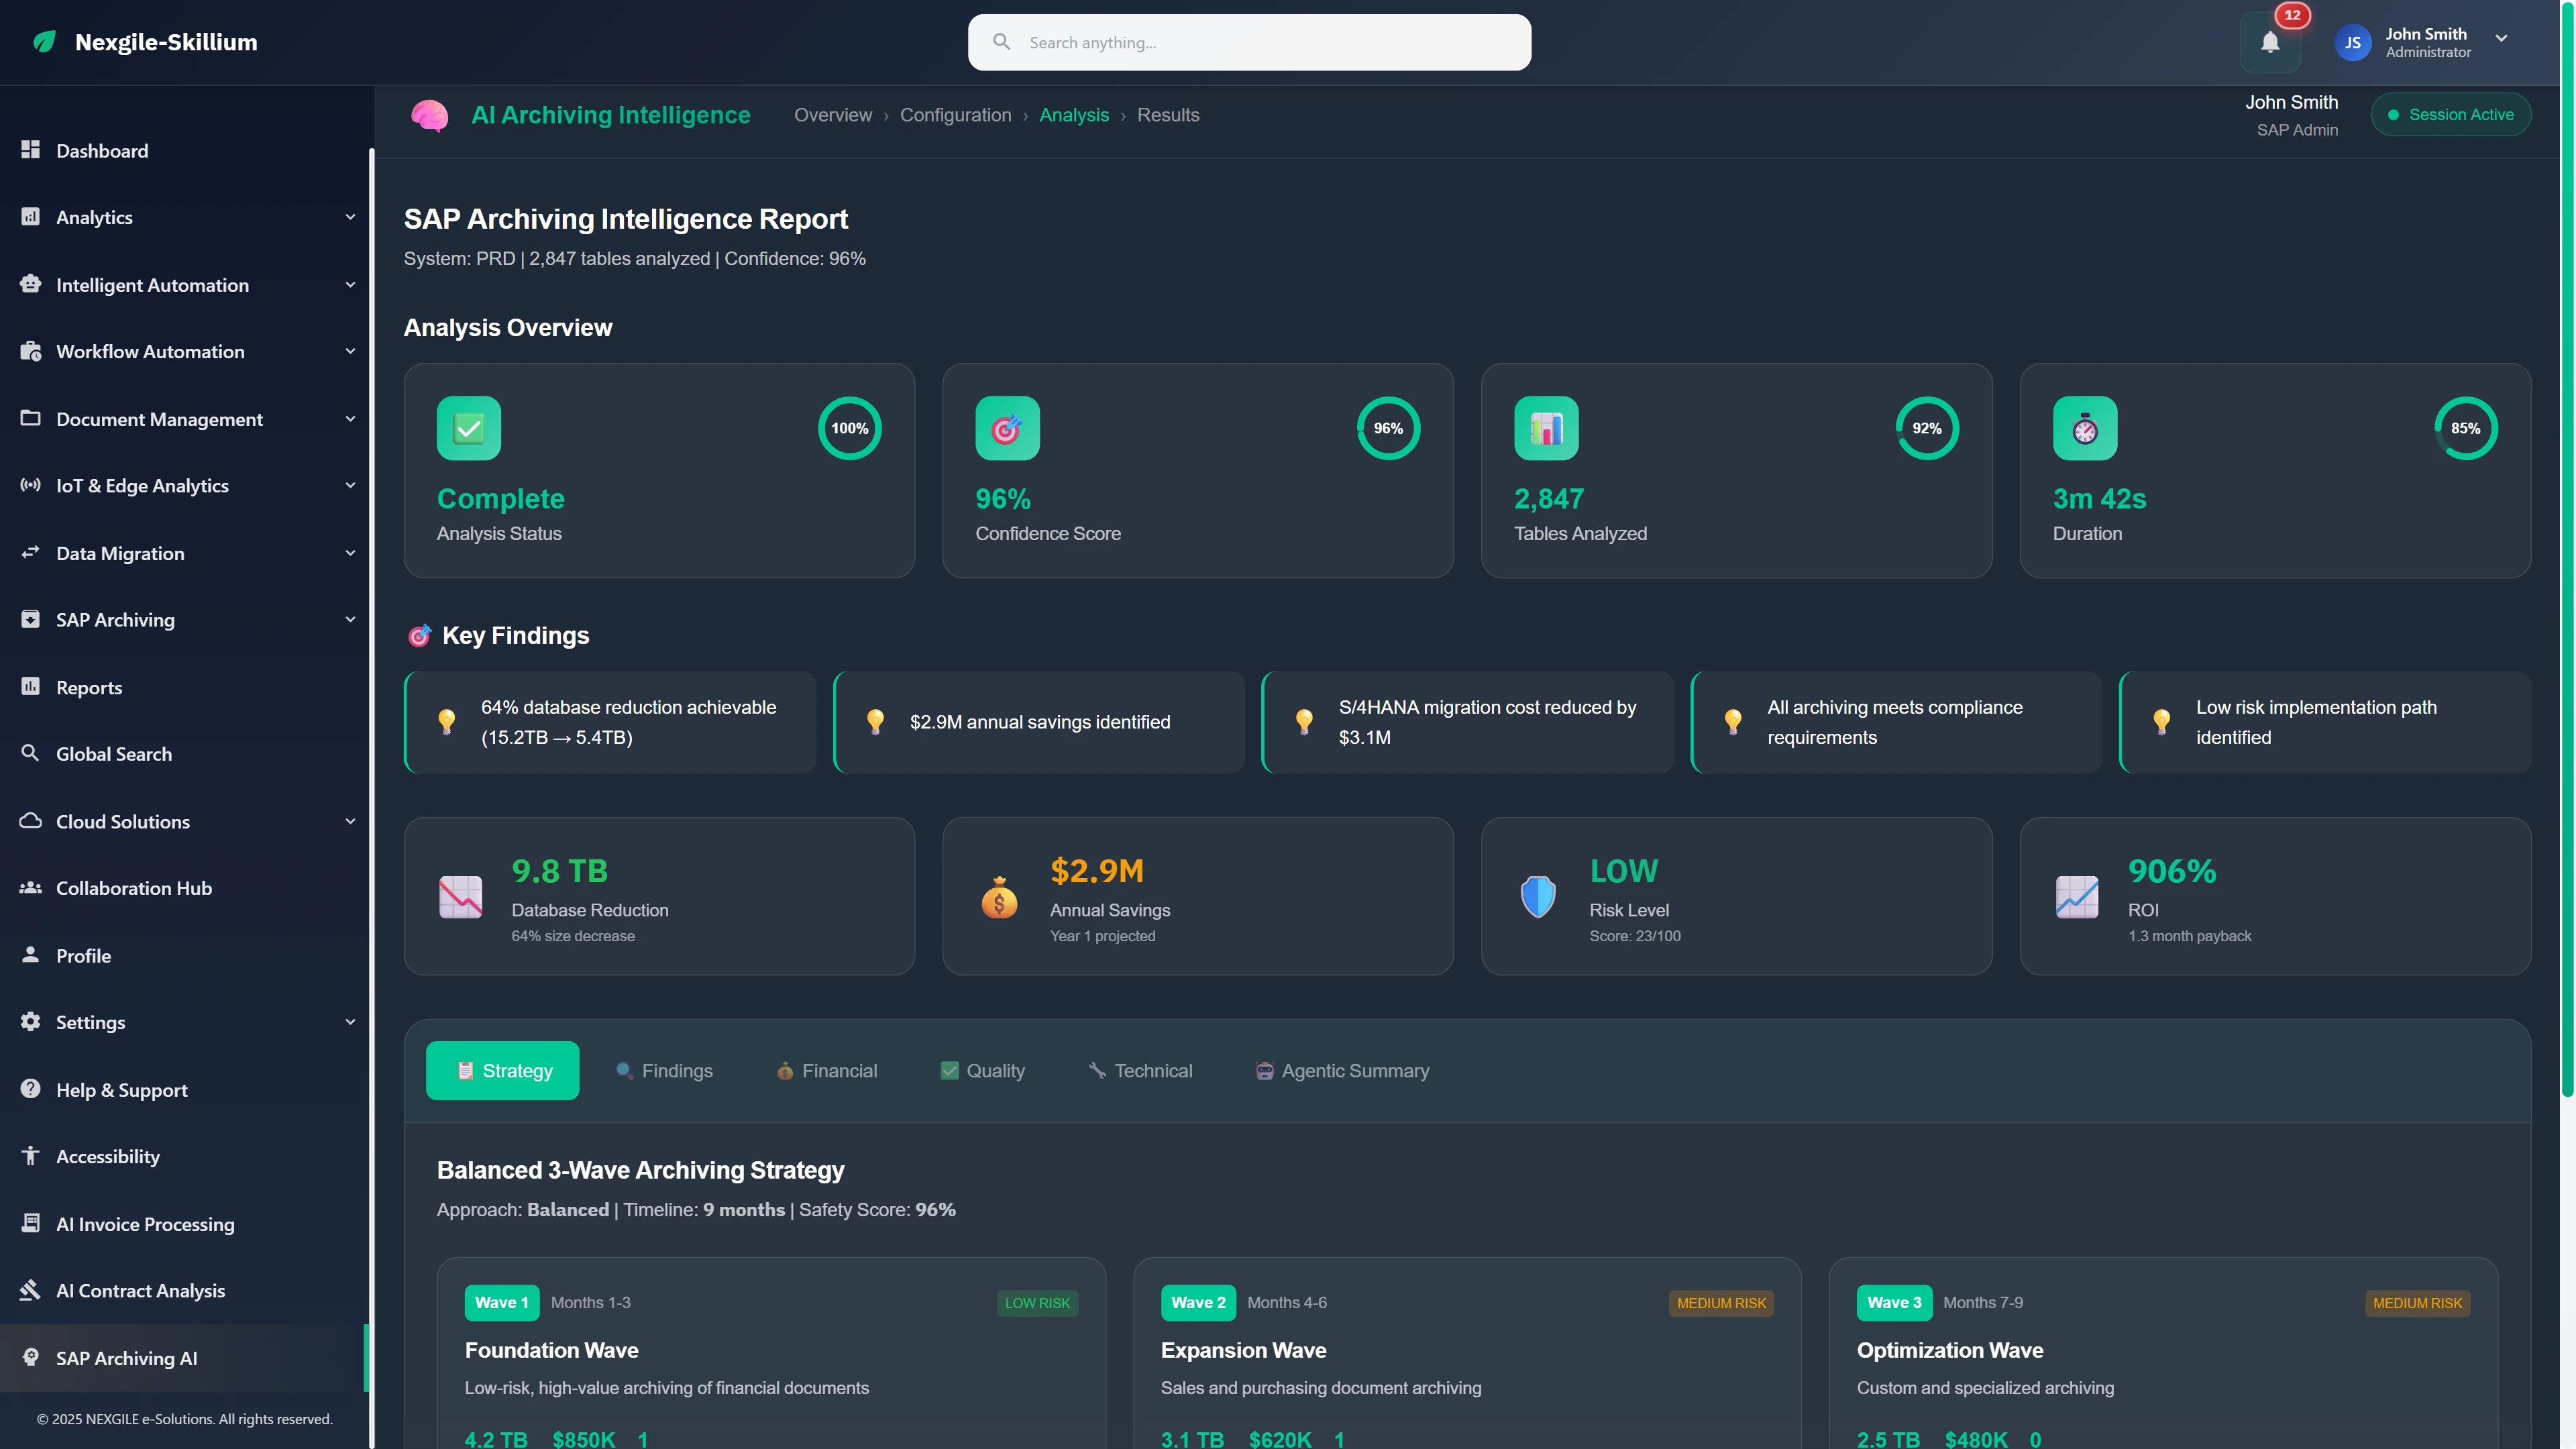Select AI Contract Analysis
This screenshot has width=2576, height=1449.
(141, 1290)
